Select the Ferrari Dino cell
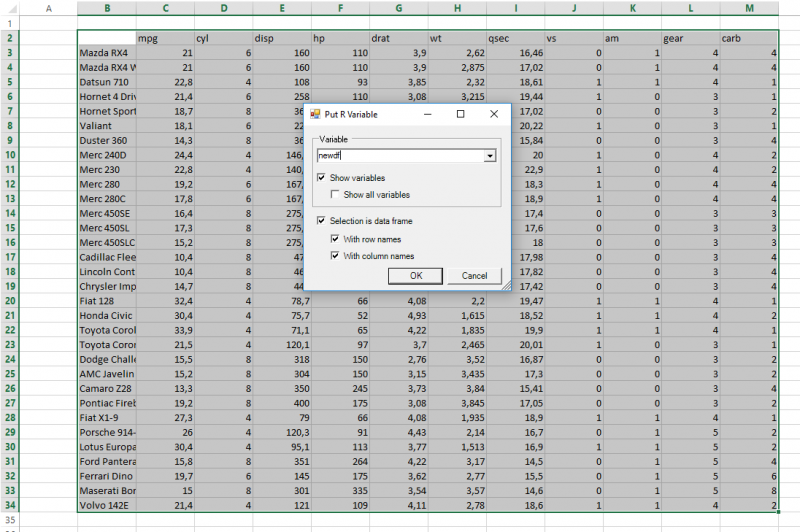This screenshot has height=532, width=800. point(107,476)
